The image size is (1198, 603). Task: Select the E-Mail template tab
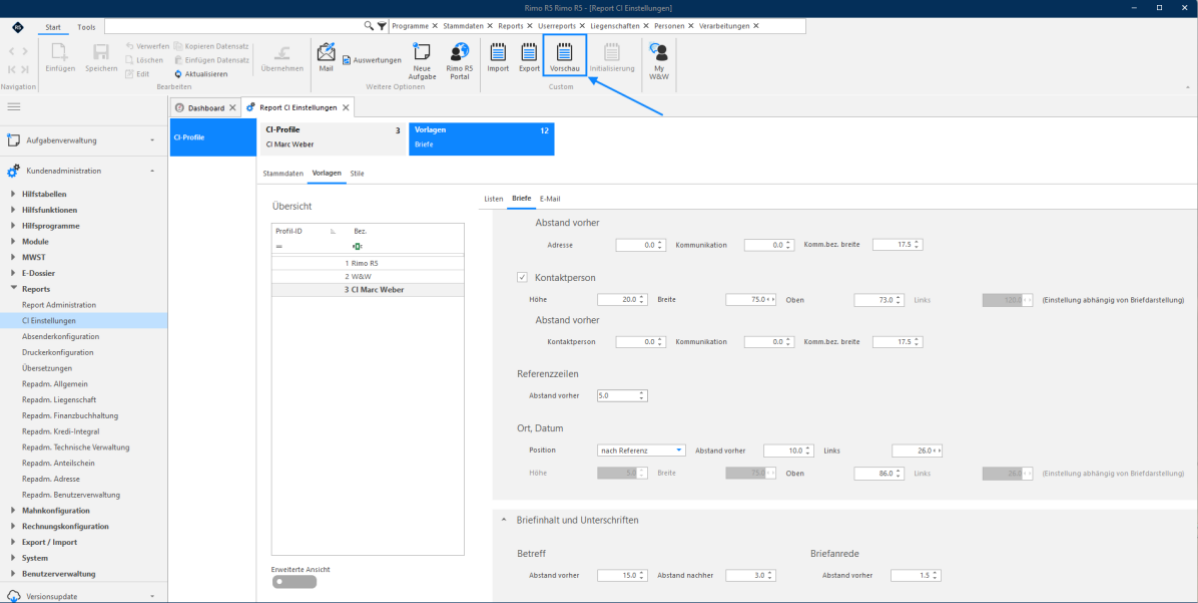point(550,199)
